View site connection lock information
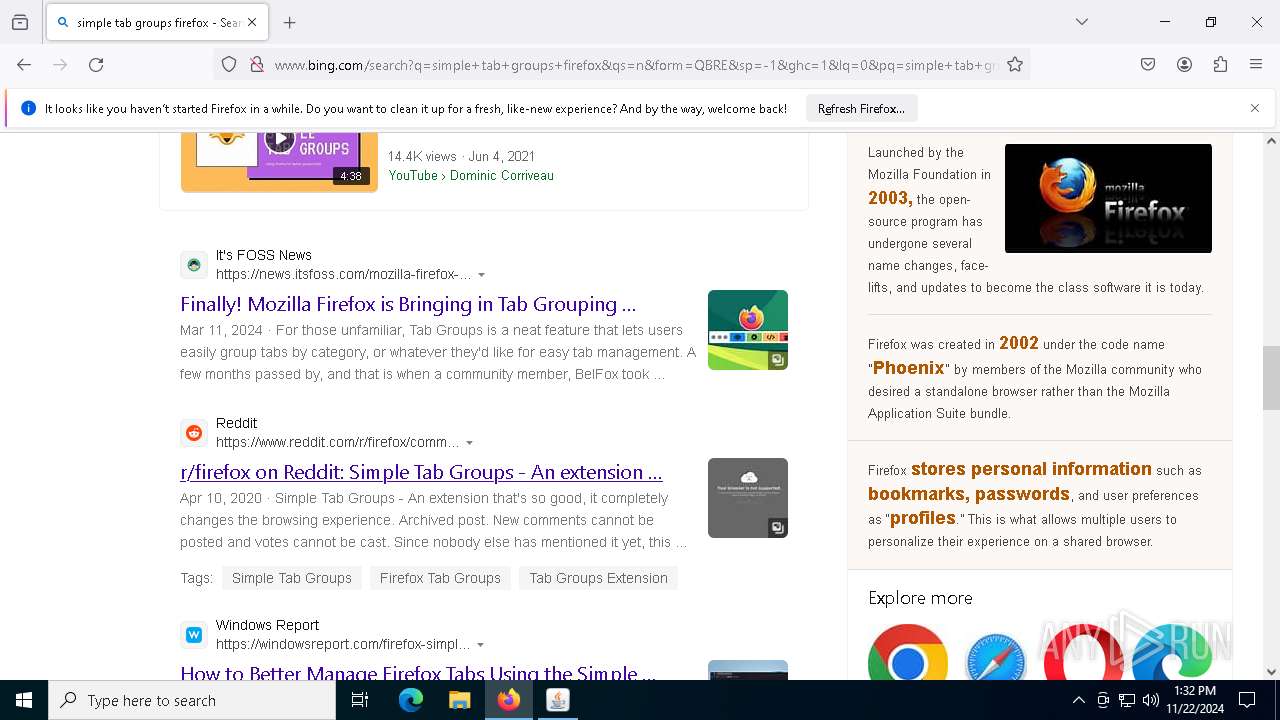Screen dimensions: 1280x720 tap(257, 65)
